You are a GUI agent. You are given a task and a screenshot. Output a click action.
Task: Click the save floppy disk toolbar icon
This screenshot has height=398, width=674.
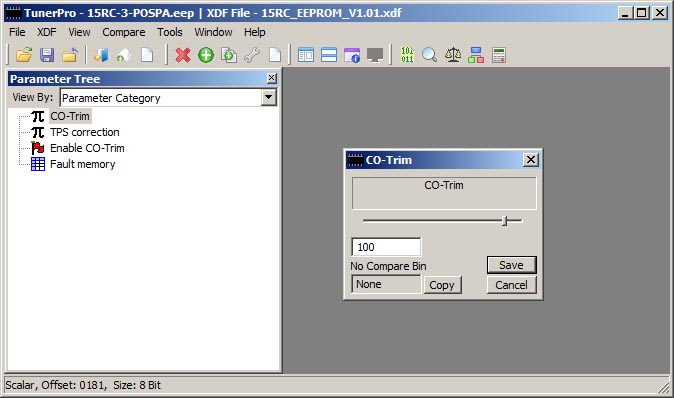(x=47, y=55)
